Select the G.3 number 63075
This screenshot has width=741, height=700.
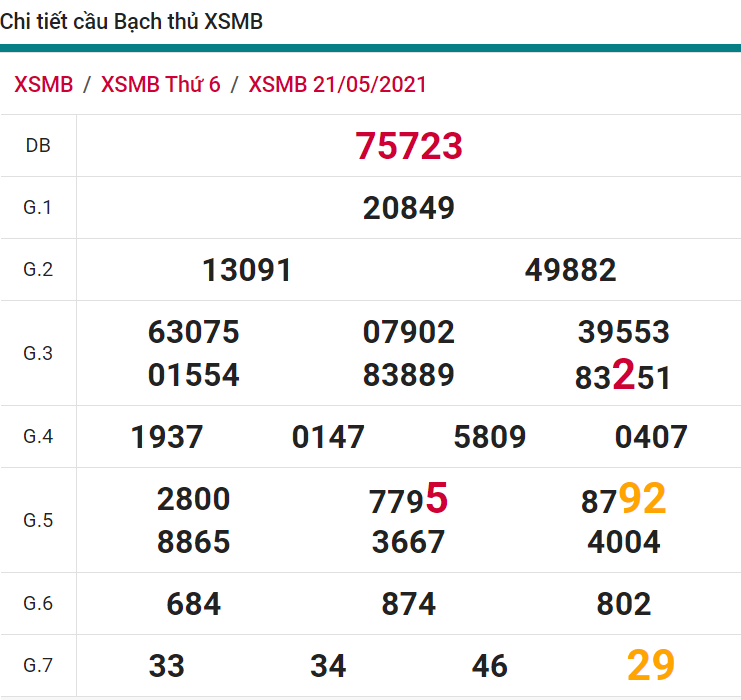pyautogui.click(x=193, y=332)
